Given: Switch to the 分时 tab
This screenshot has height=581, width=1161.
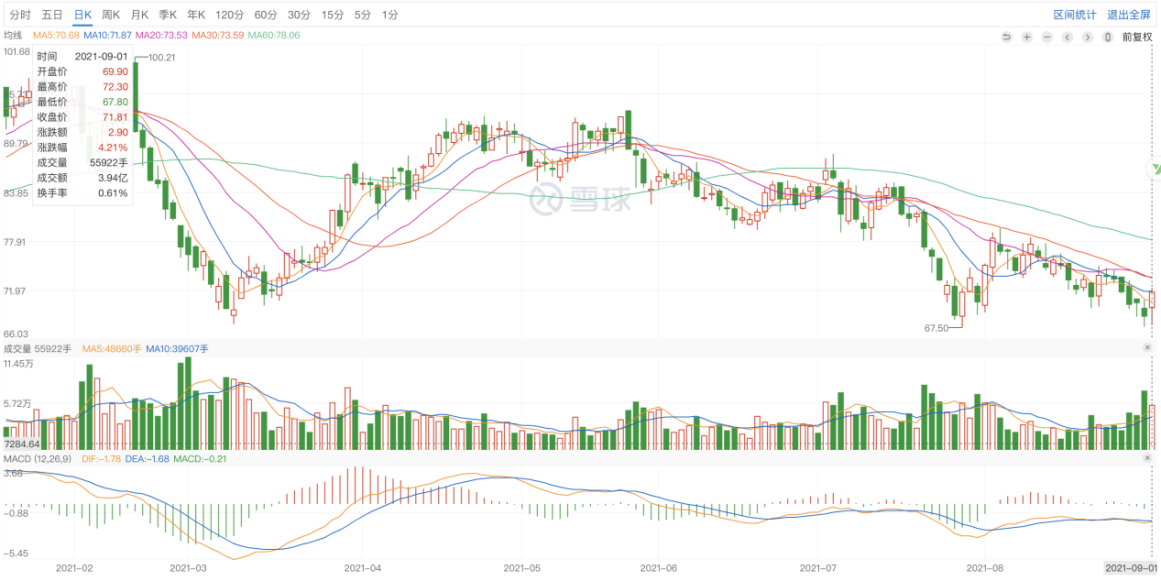Looking at the screenshot, I should (20, 15).
